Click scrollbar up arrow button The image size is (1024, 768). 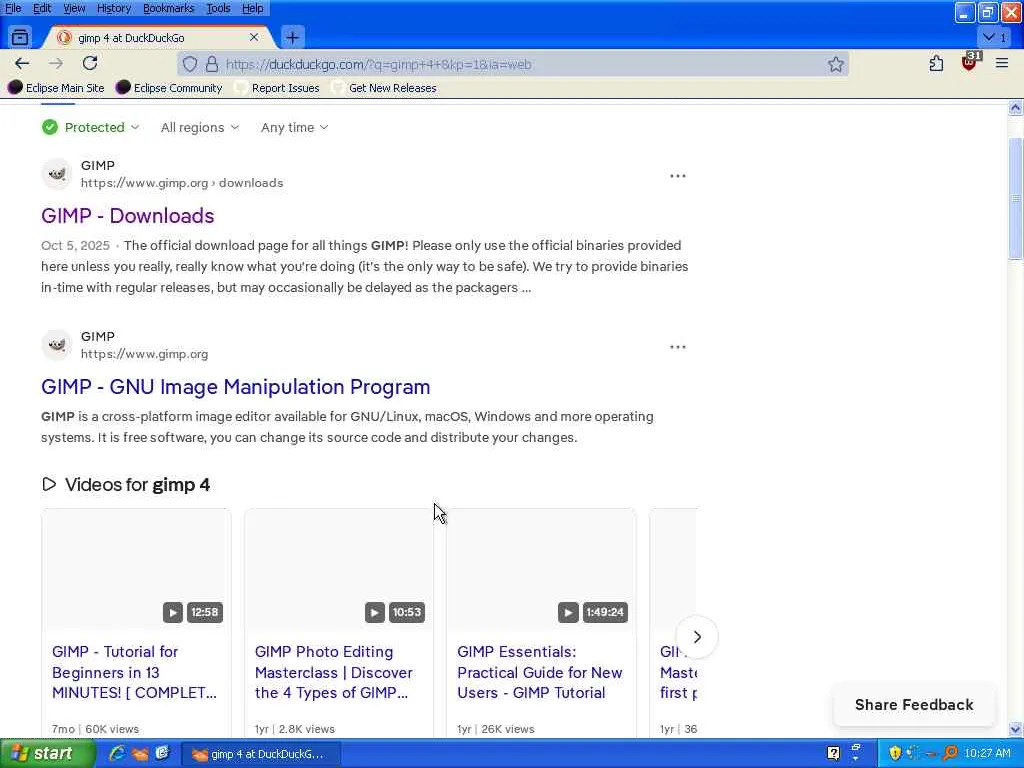pyautogui.click(x=1016, y=108)
